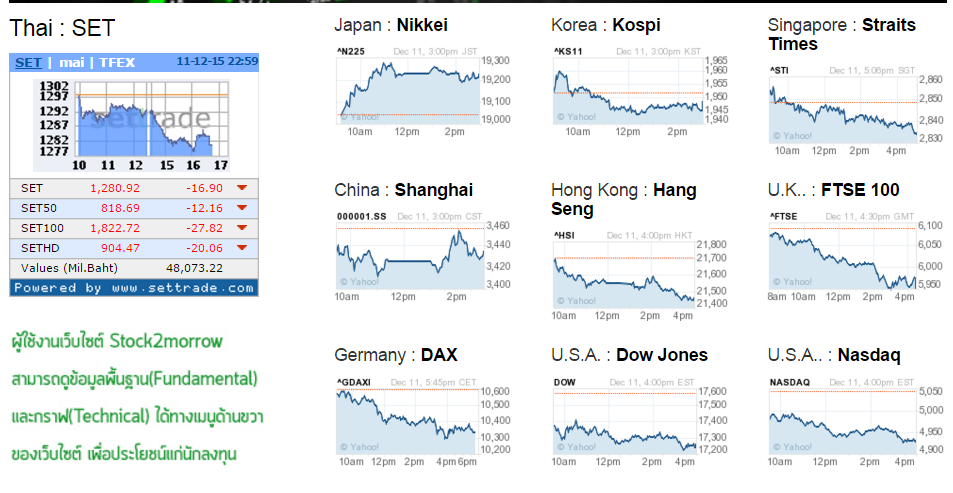Click the red down arrow beside SET50

click(243, 208)
